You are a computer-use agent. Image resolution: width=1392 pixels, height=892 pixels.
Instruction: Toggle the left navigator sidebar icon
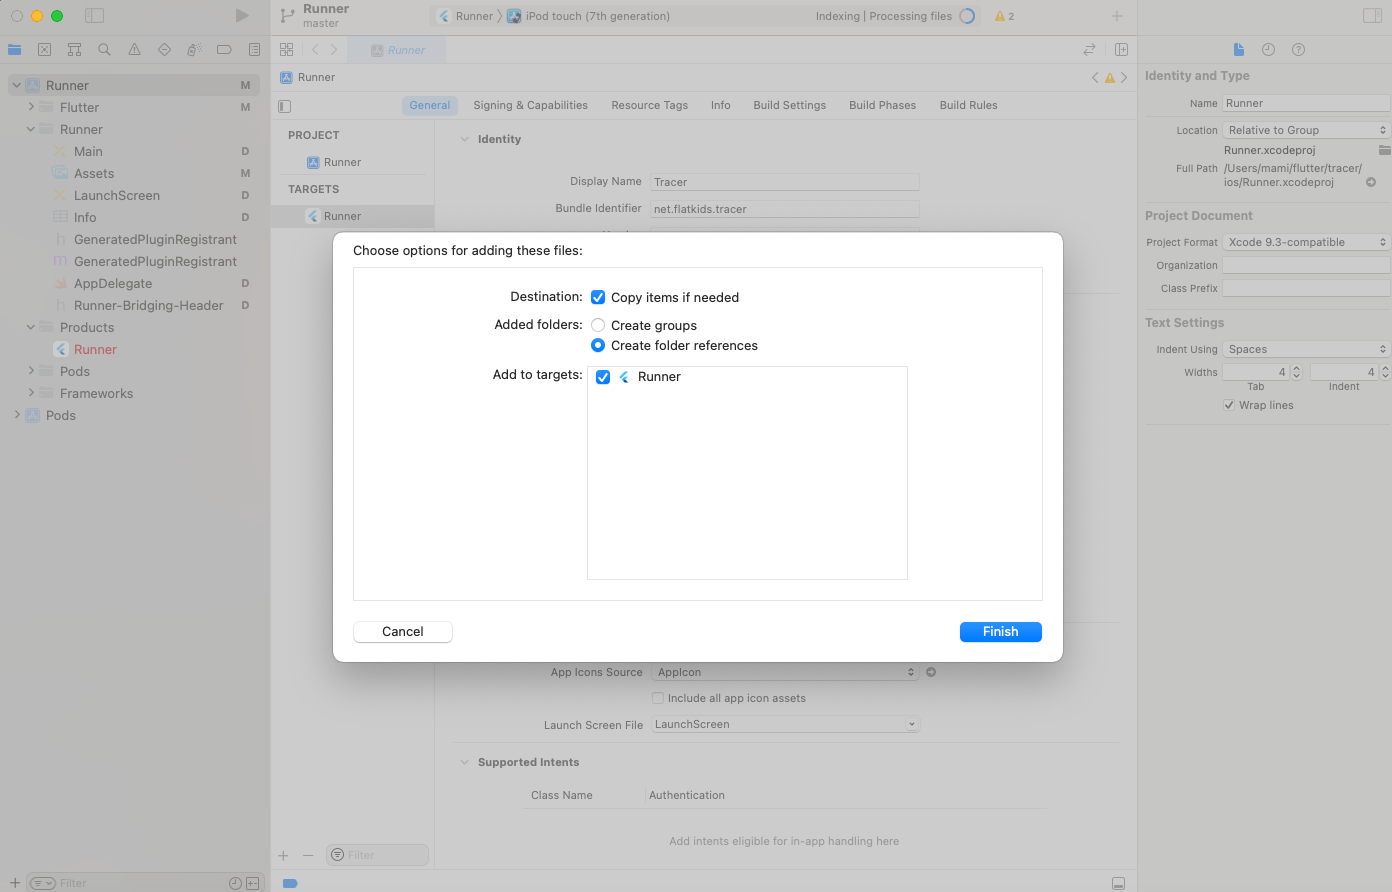pos(94,16)
